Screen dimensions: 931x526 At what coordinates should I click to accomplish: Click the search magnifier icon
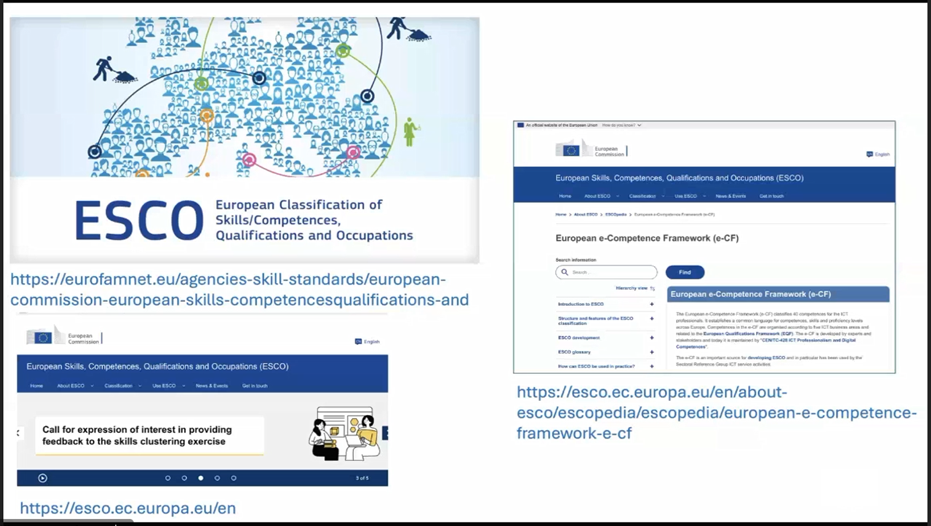click(x=564, y=272)
